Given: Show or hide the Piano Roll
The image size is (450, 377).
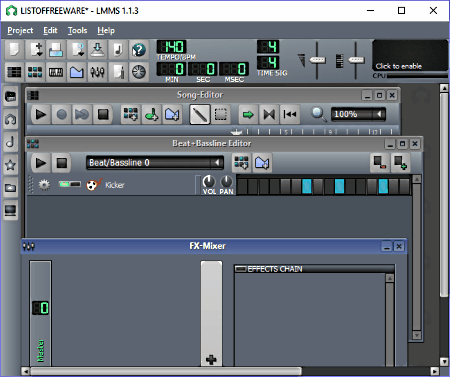Looking at the screenshot, I should 56,72.
